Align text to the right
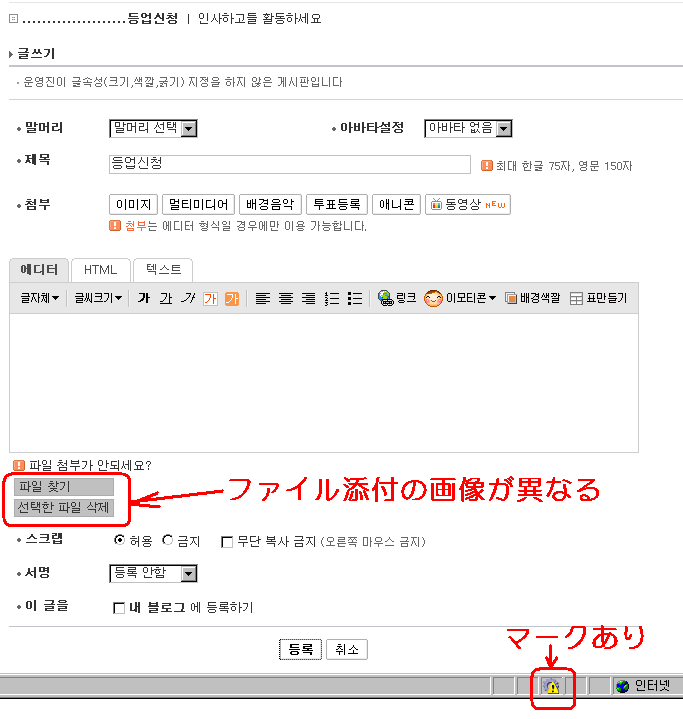The image size is (683, 719). [x=309, y=299]
